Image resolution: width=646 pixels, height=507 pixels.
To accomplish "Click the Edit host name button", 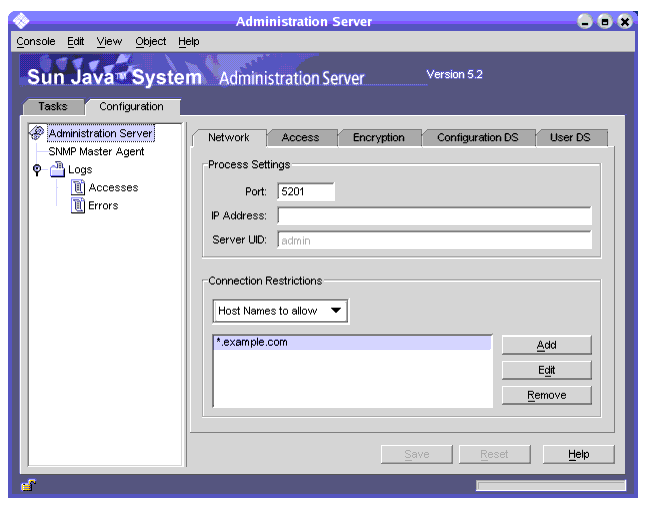I will pyautogui.click(x=547, y=370).
